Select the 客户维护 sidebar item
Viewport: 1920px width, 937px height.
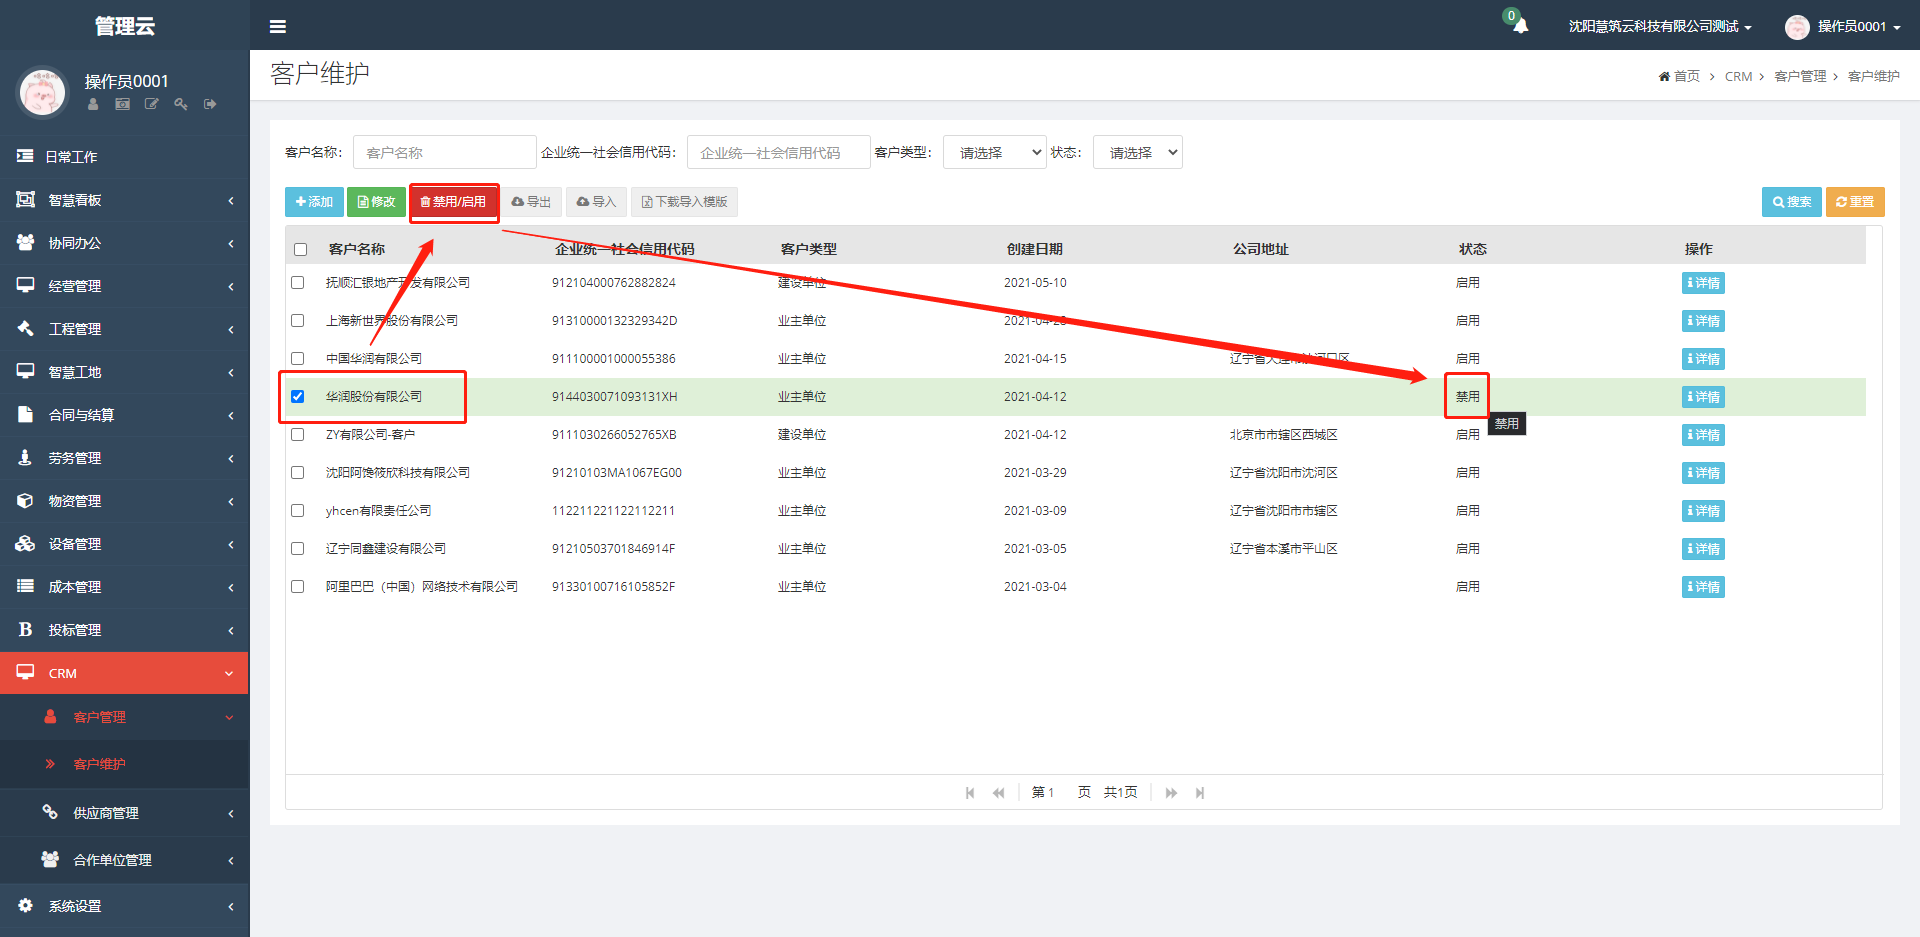[124, 764]
